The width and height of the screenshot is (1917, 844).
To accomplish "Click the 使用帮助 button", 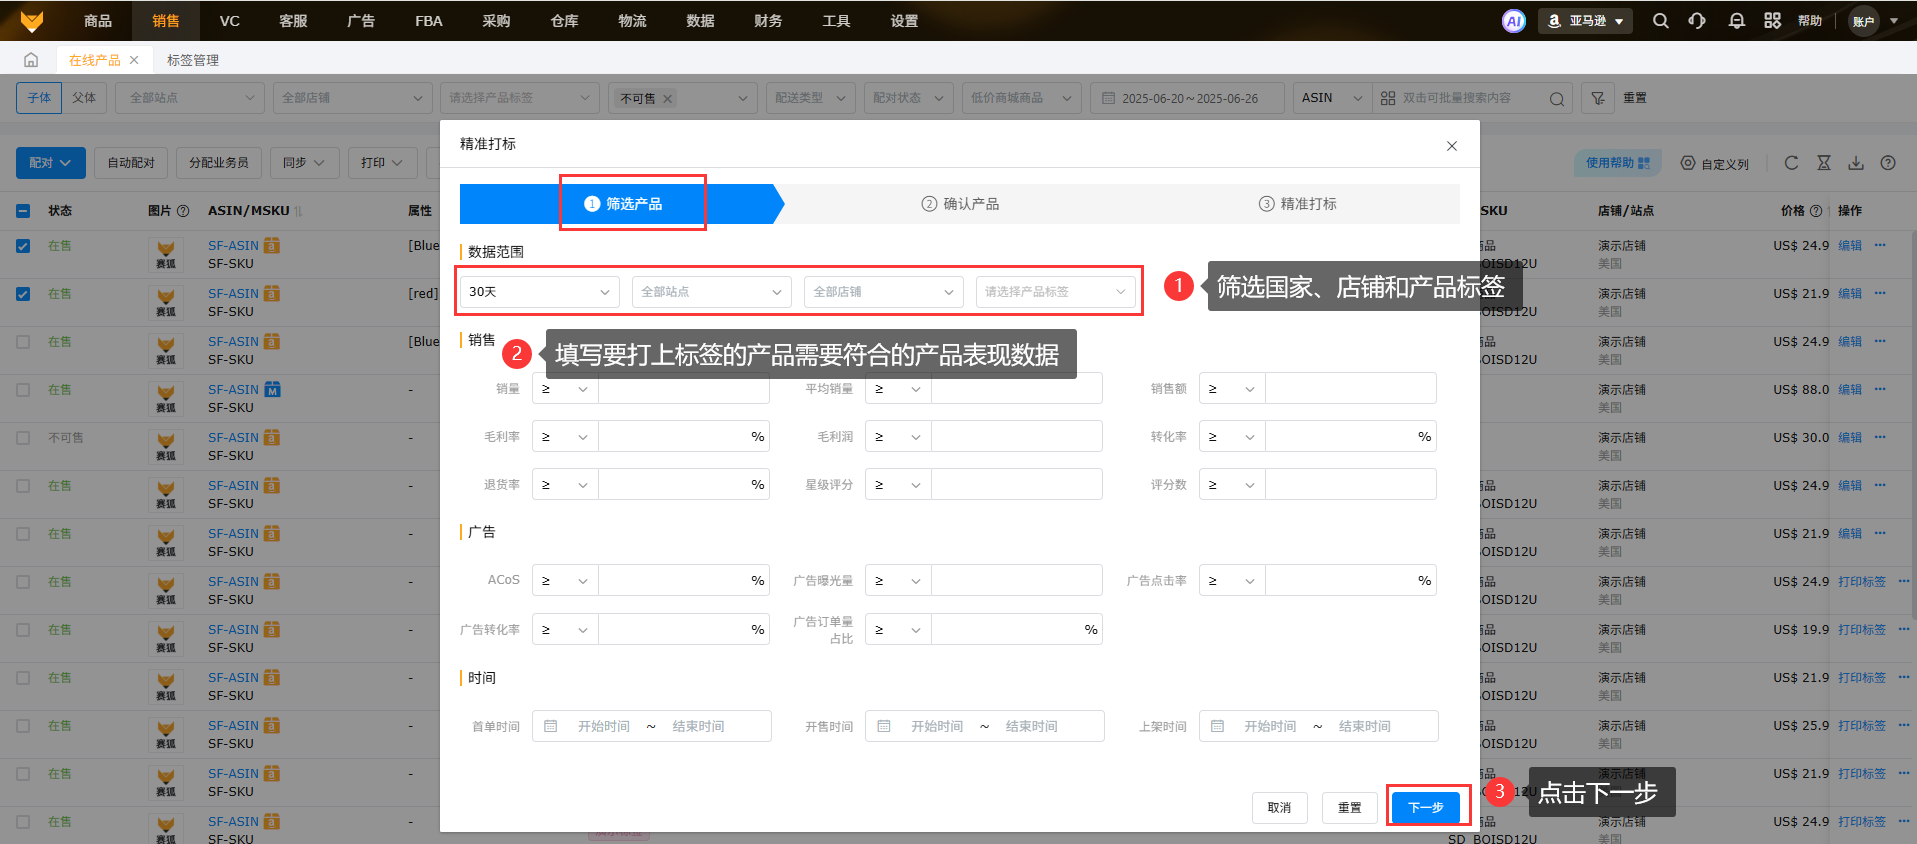I will (x=1618, y=163).
